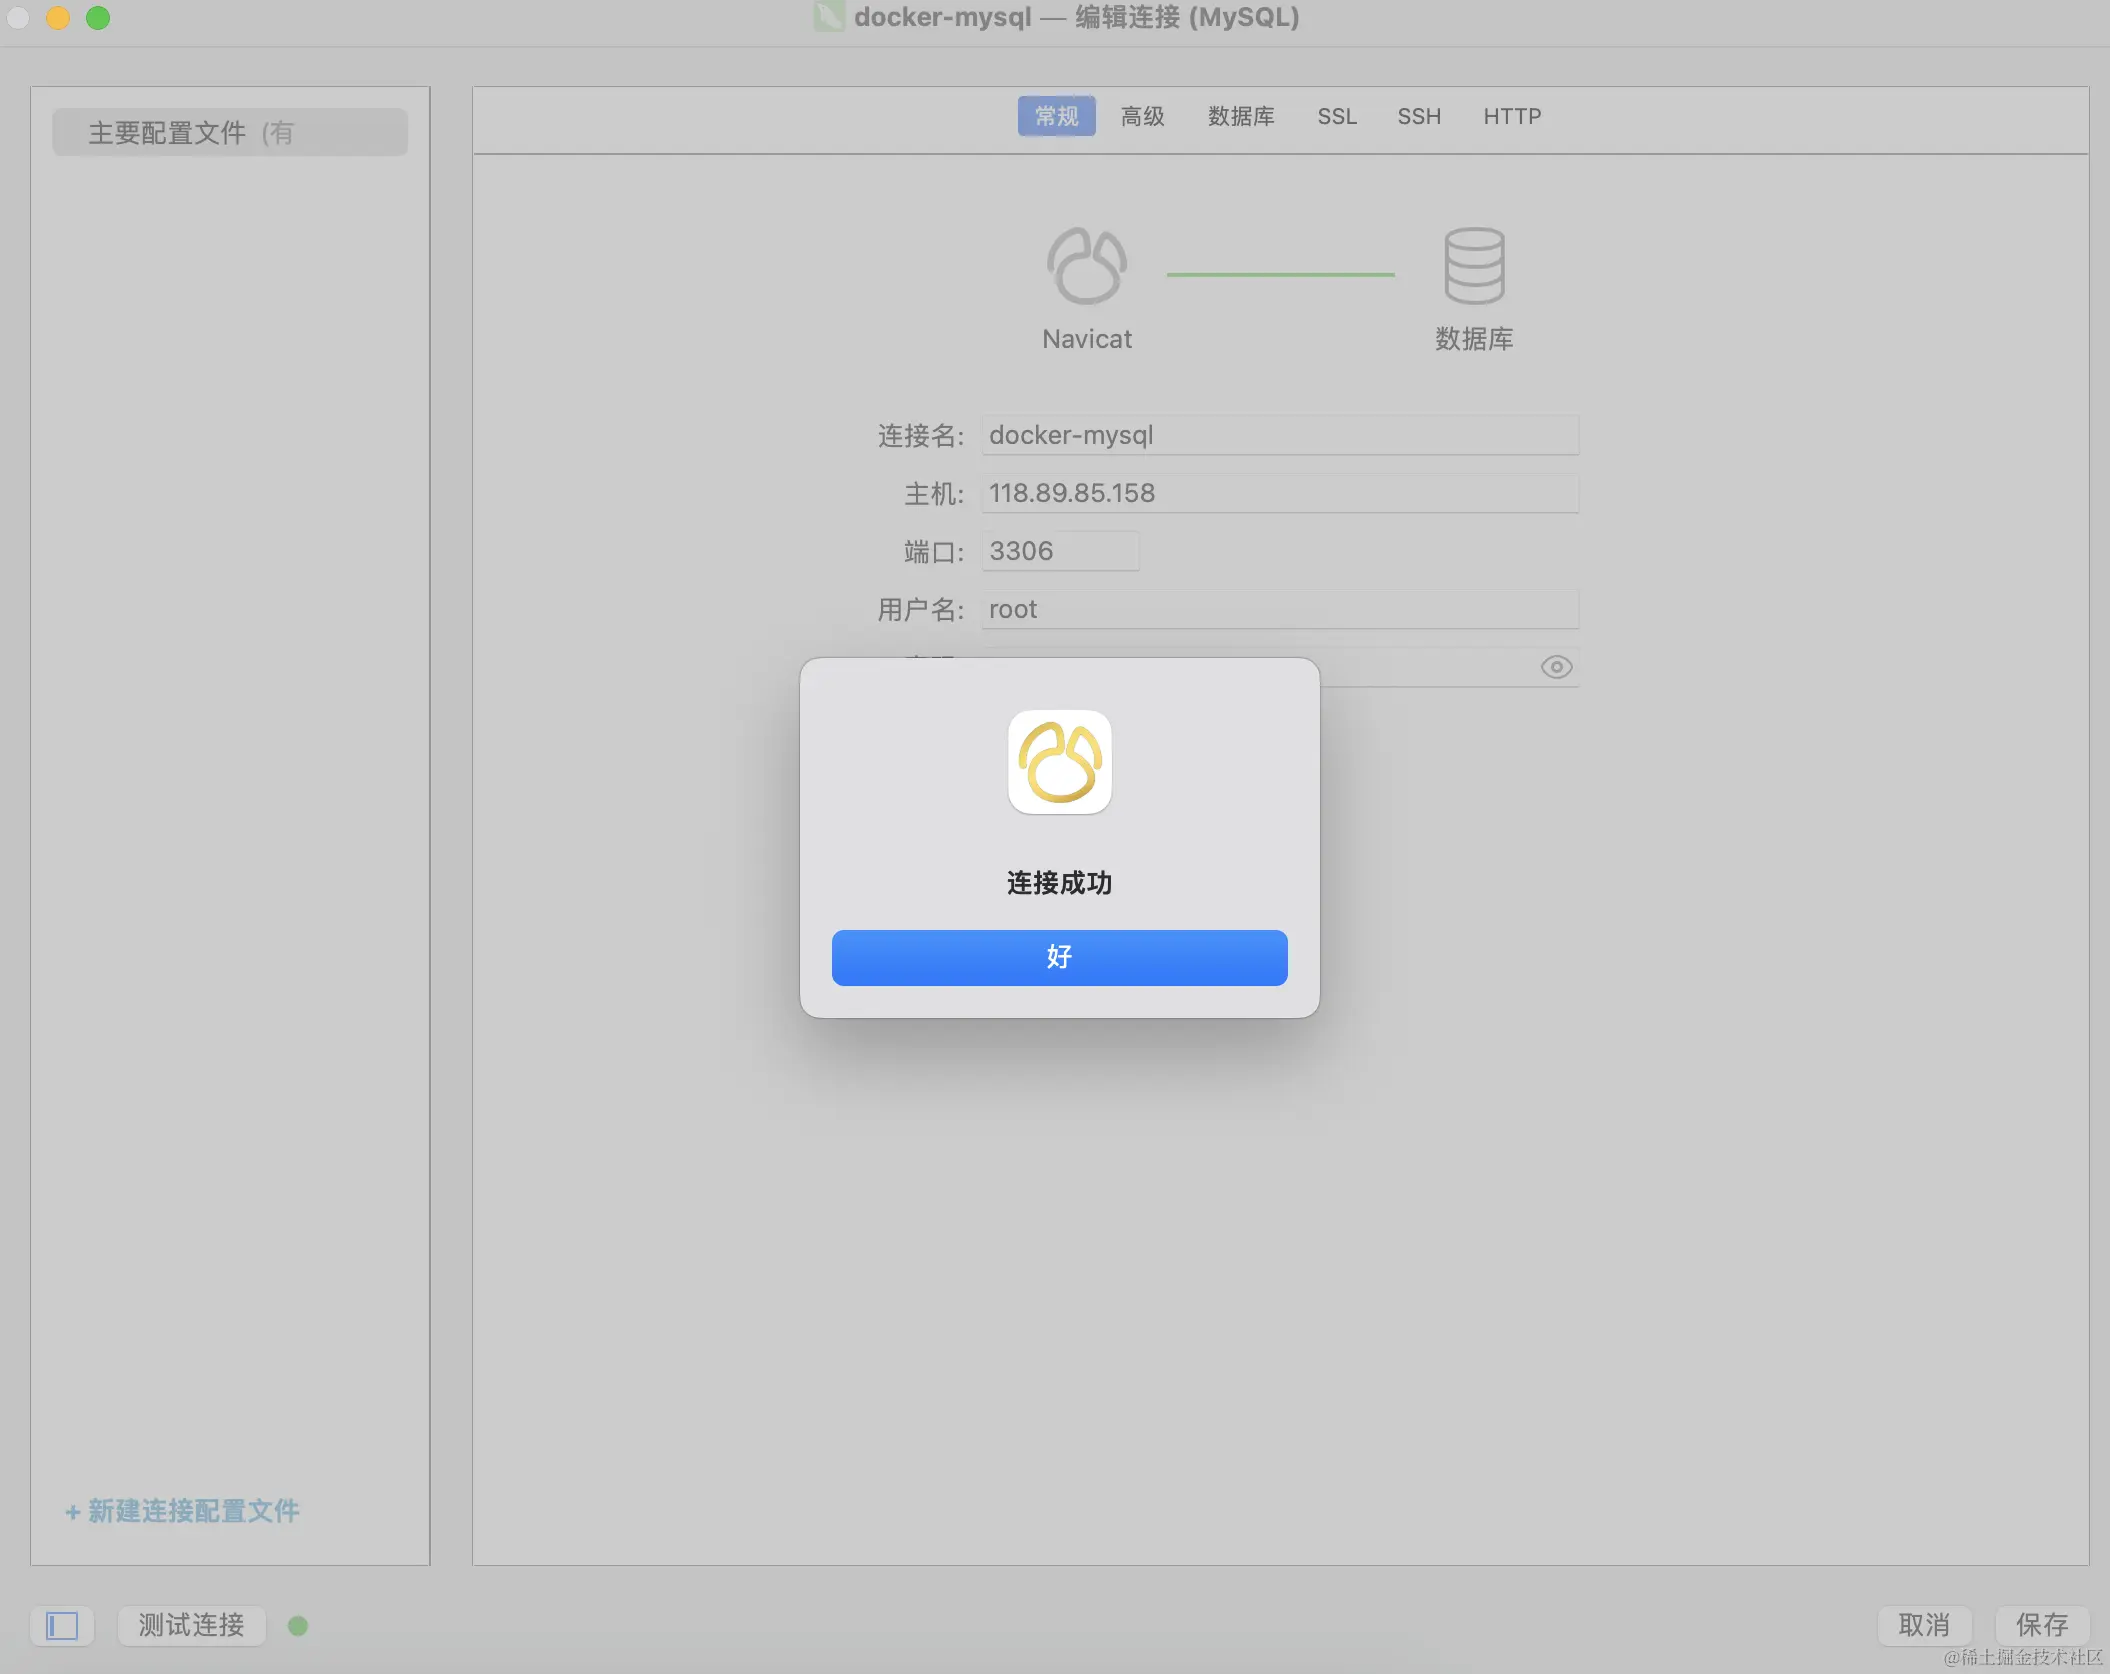Select the SSL tab
The image size is (2110, 1674).
[x=1336, y=116]
